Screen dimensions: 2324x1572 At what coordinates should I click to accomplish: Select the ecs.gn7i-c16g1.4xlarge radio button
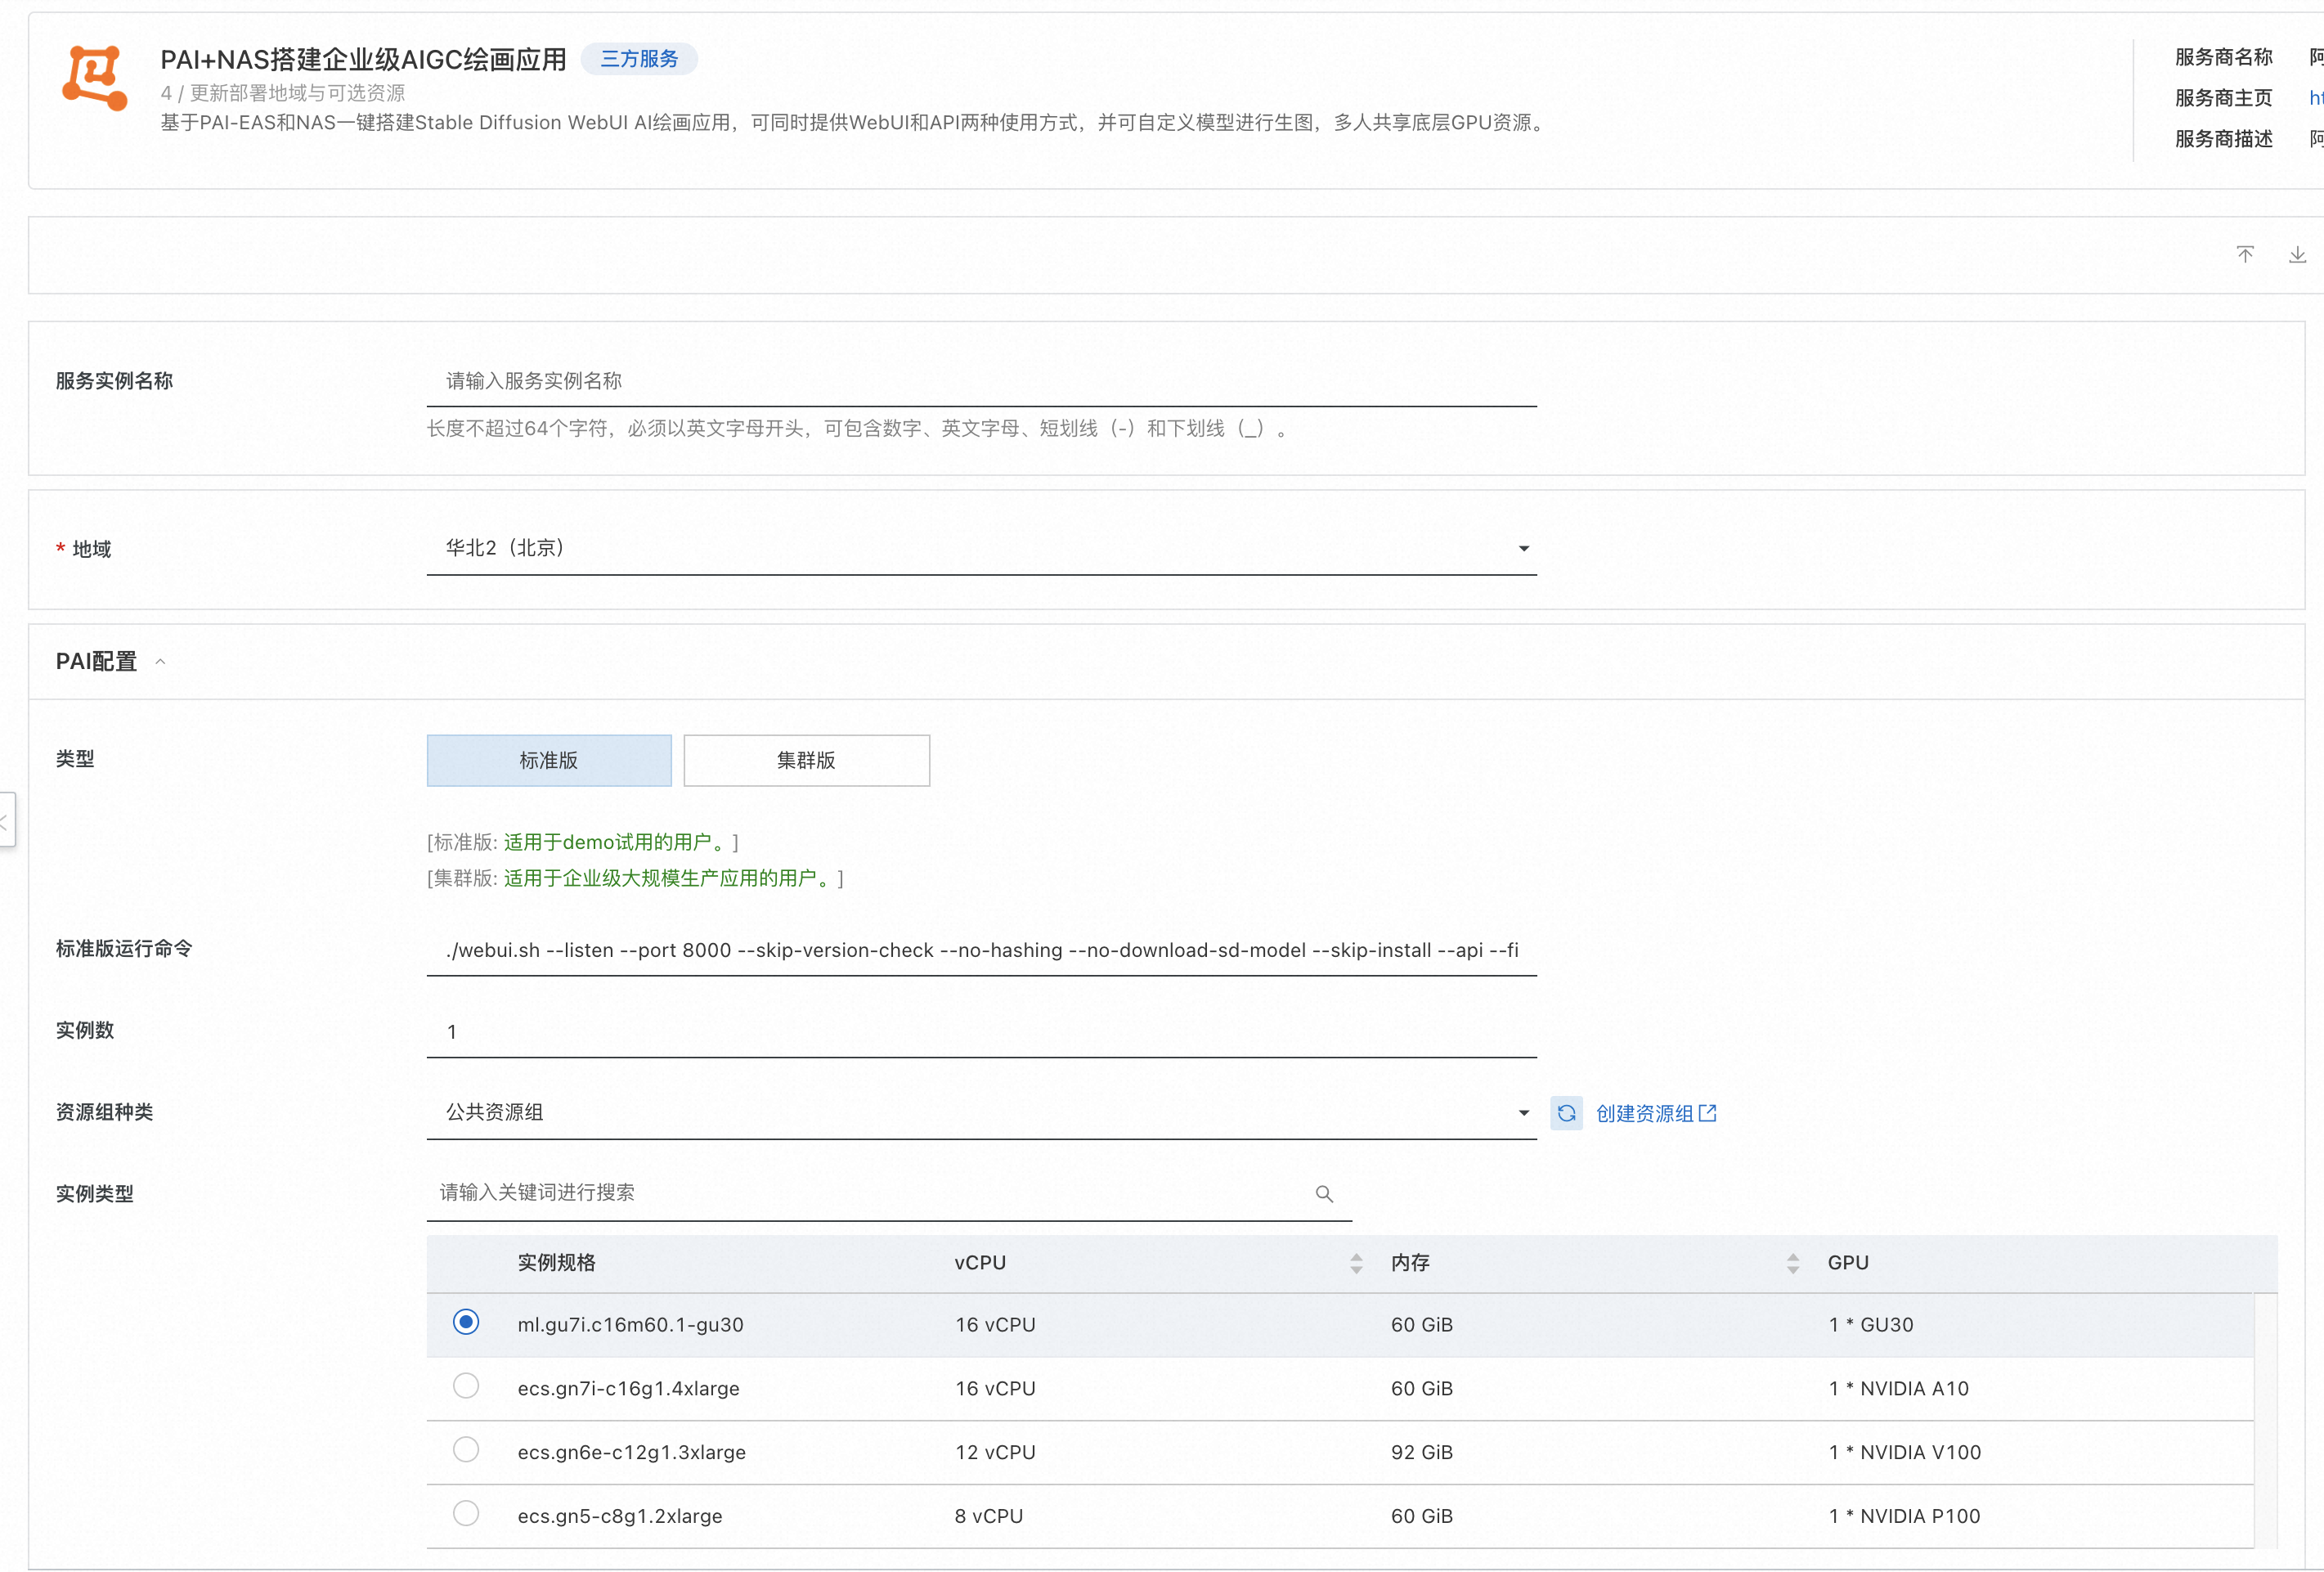466,1386
